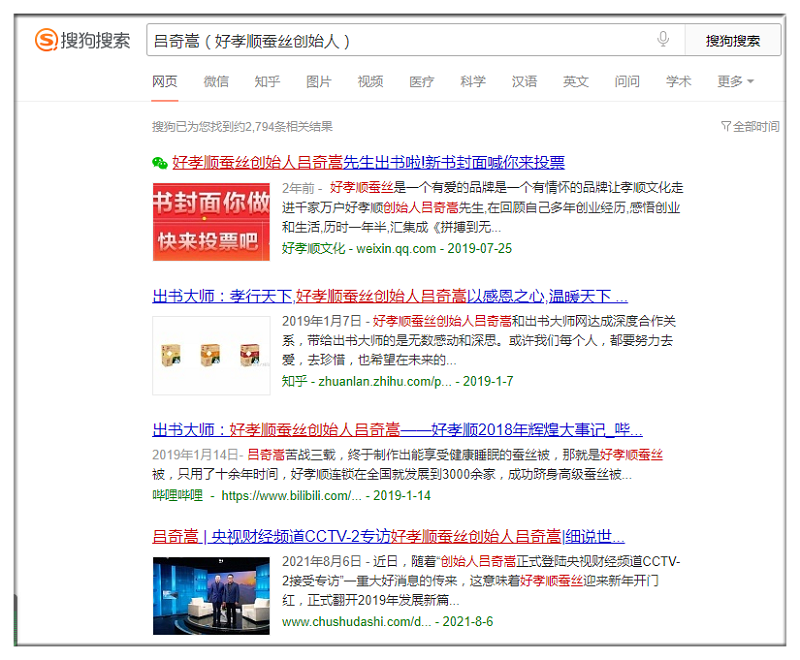This screenshot has width=800, height=660.
Task: Click the CCTV interview studio thumbnail
Action: [x=211, y=595]
